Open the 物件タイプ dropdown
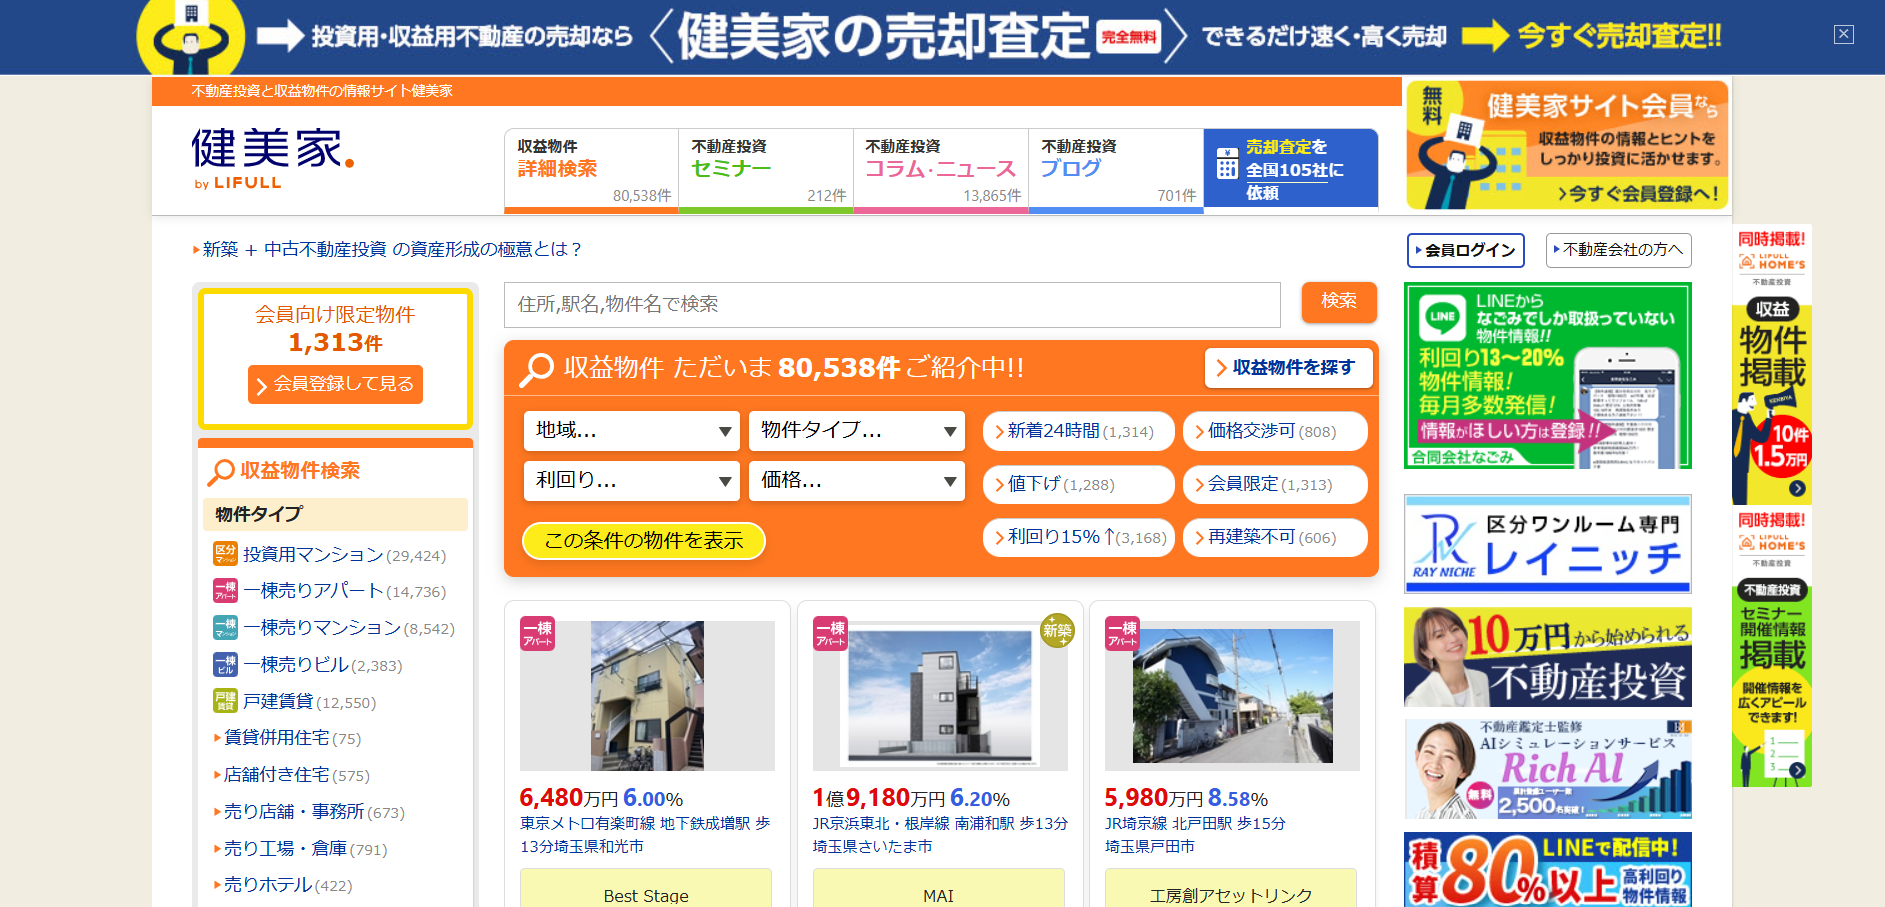 [857, 431]
